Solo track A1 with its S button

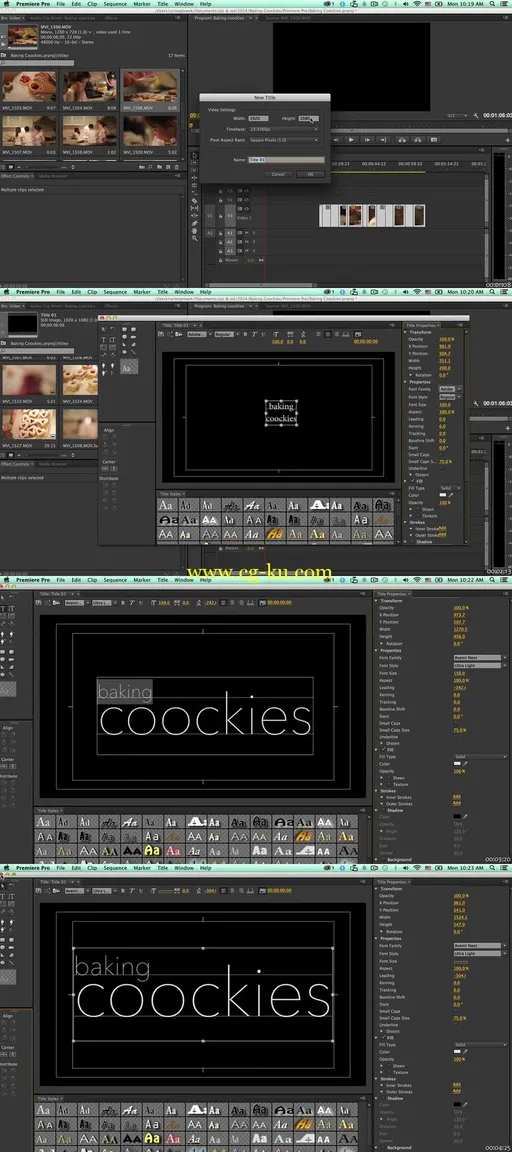point(254,233)
